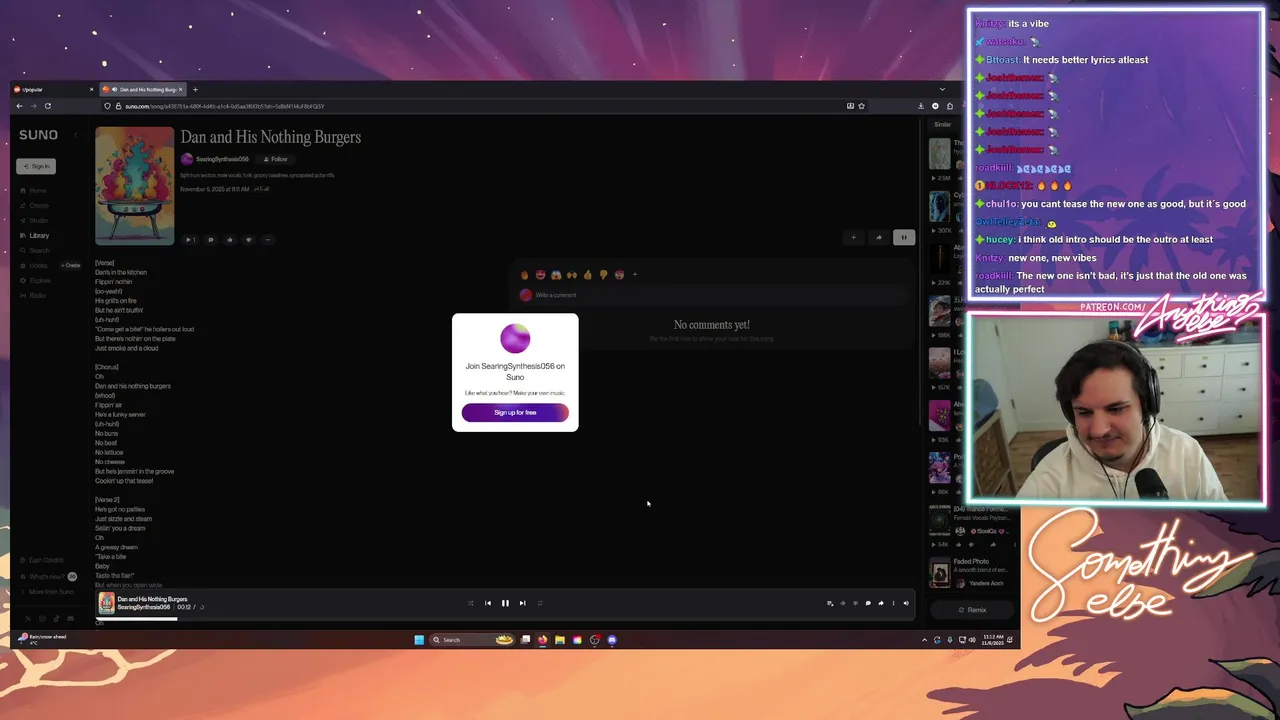Toggle shuffle in the bottom player
Screen dimensions: 1280x720
(471, 603)
